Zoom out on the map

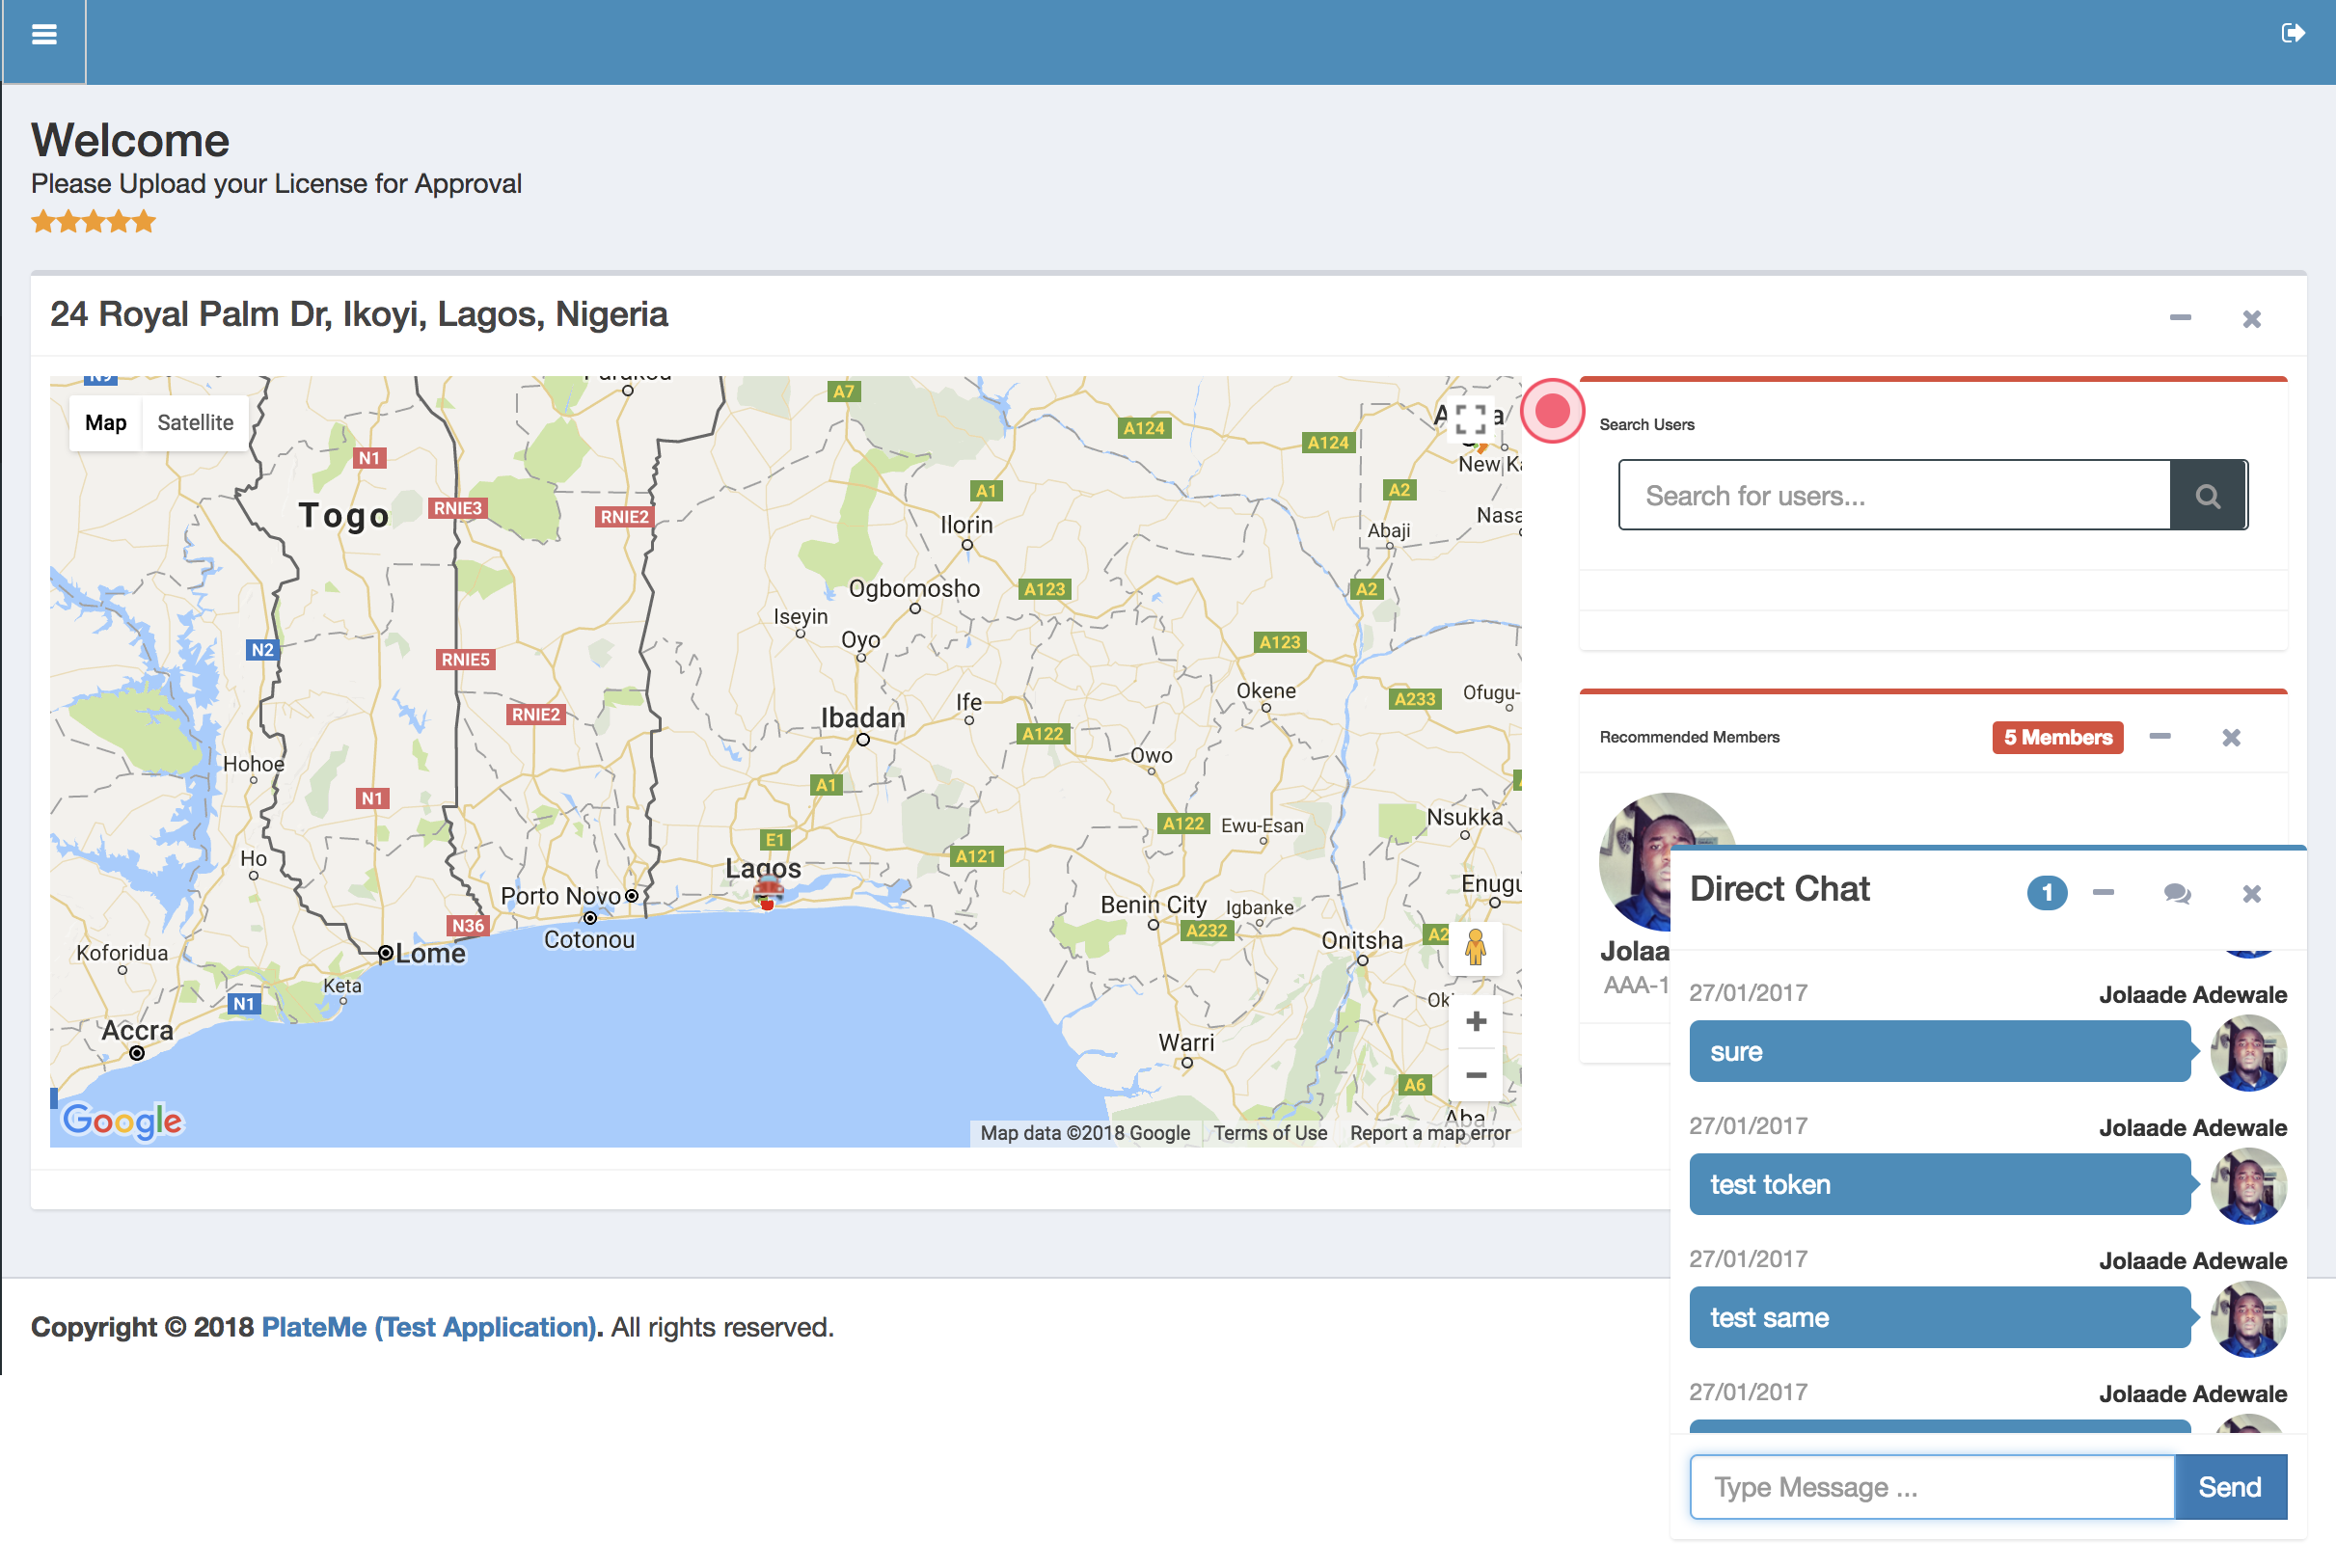point(1475,1075)
